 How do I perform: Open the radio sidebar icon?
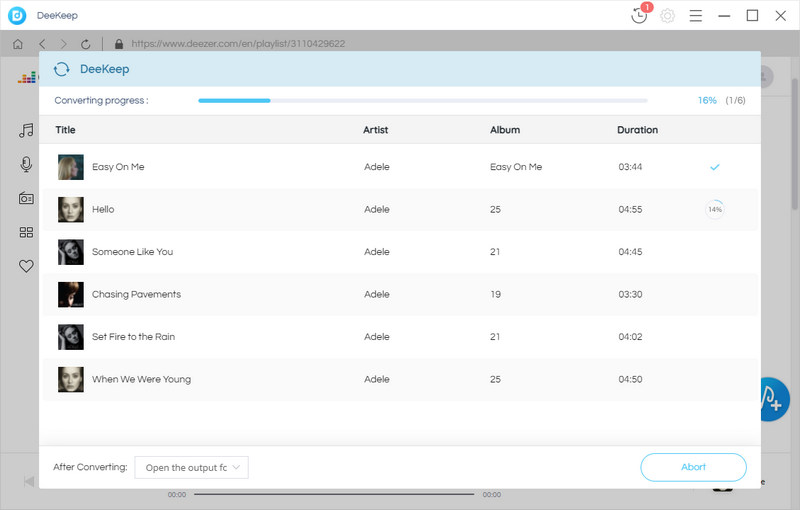26,198
